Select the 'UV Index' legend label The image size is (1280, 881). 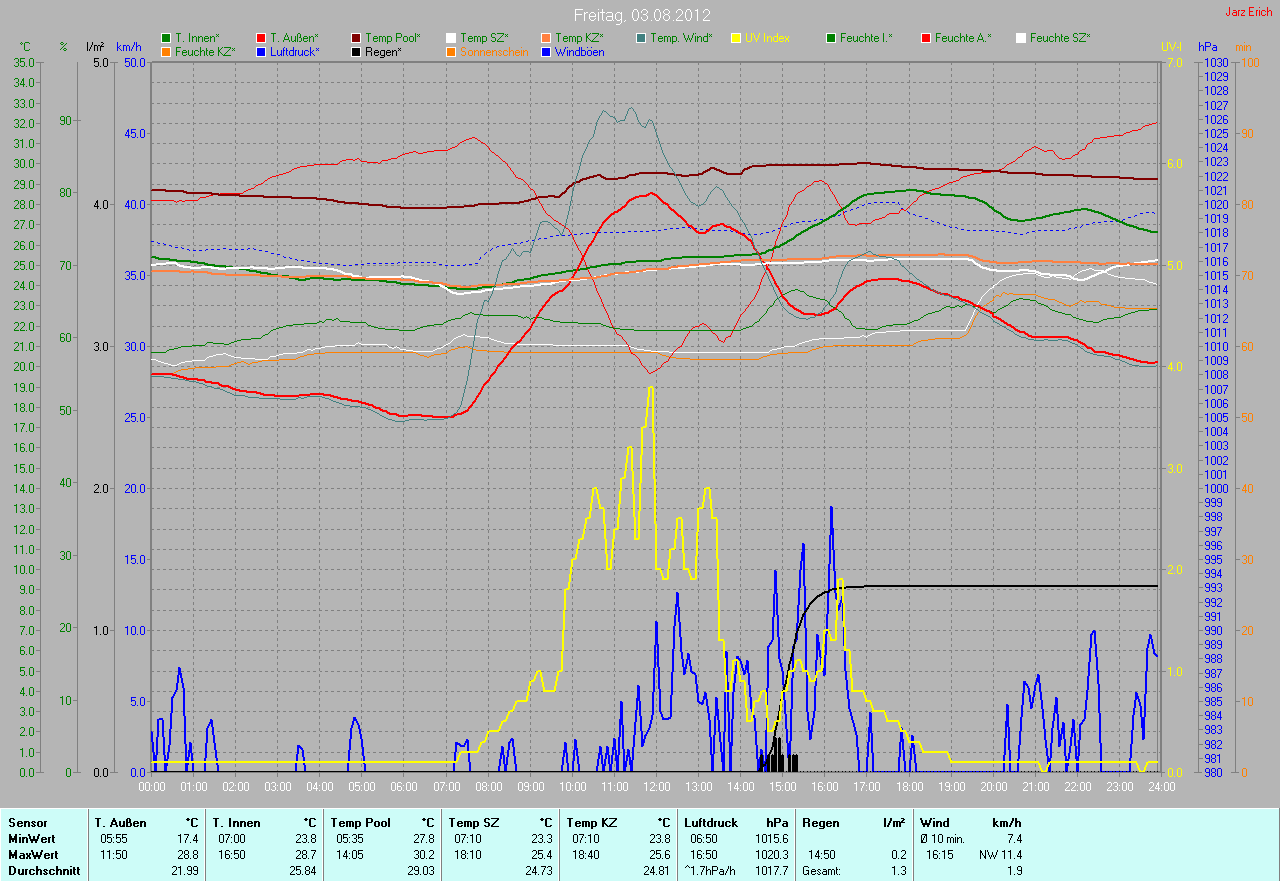767,38
